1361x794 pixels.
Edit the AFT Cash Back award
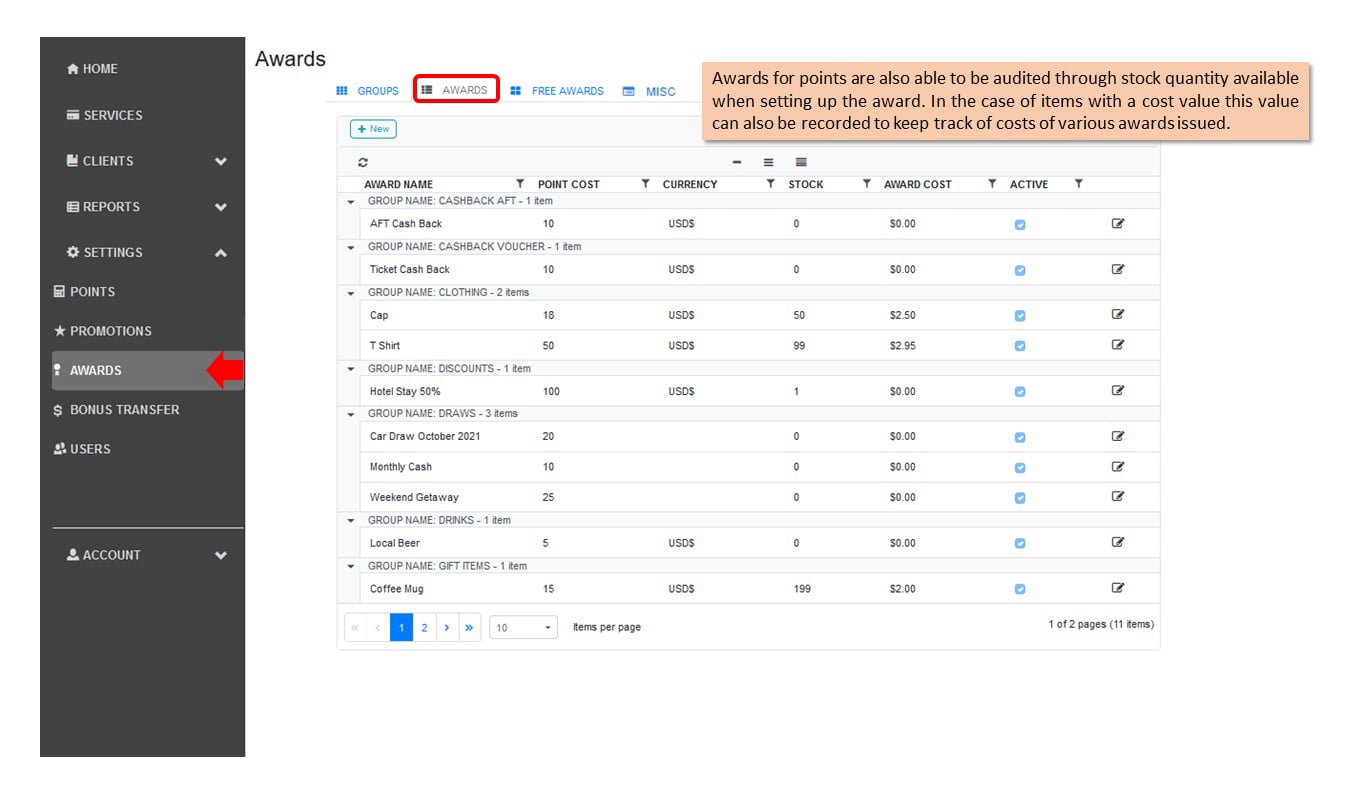click(1118, 224)
